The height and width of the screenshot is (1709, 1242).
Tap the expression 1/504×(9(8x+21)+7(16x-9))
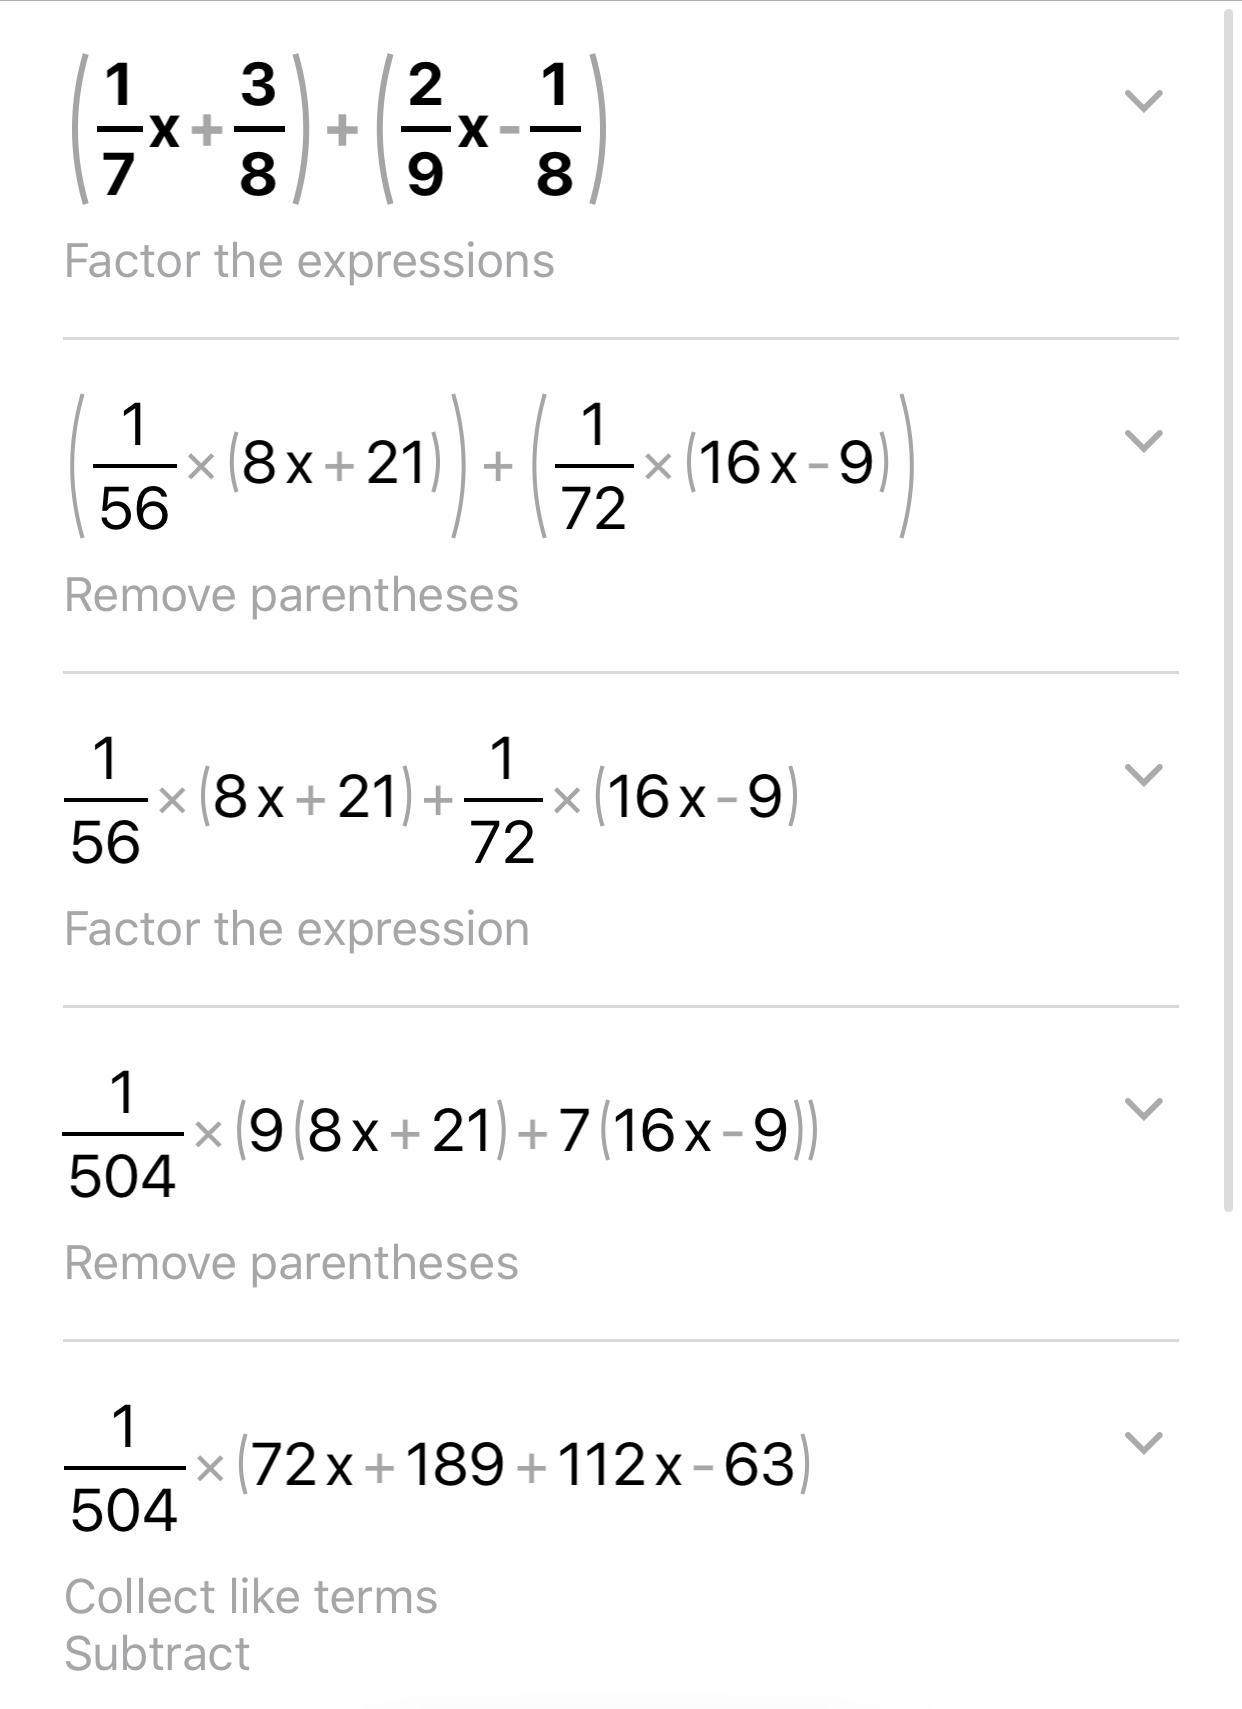pyautogui.click(x=441, y=1134)
